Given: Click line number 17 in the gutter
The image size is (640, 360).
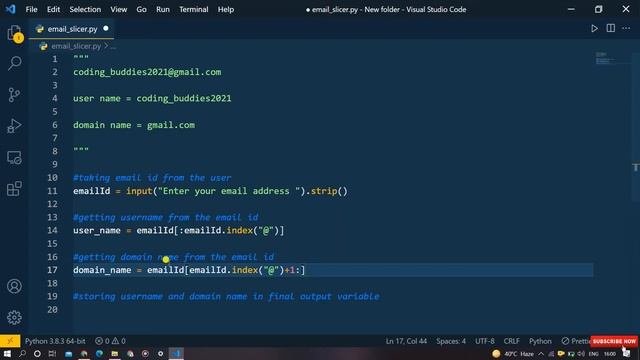Looking at the screenshot, I should (52, 270).
